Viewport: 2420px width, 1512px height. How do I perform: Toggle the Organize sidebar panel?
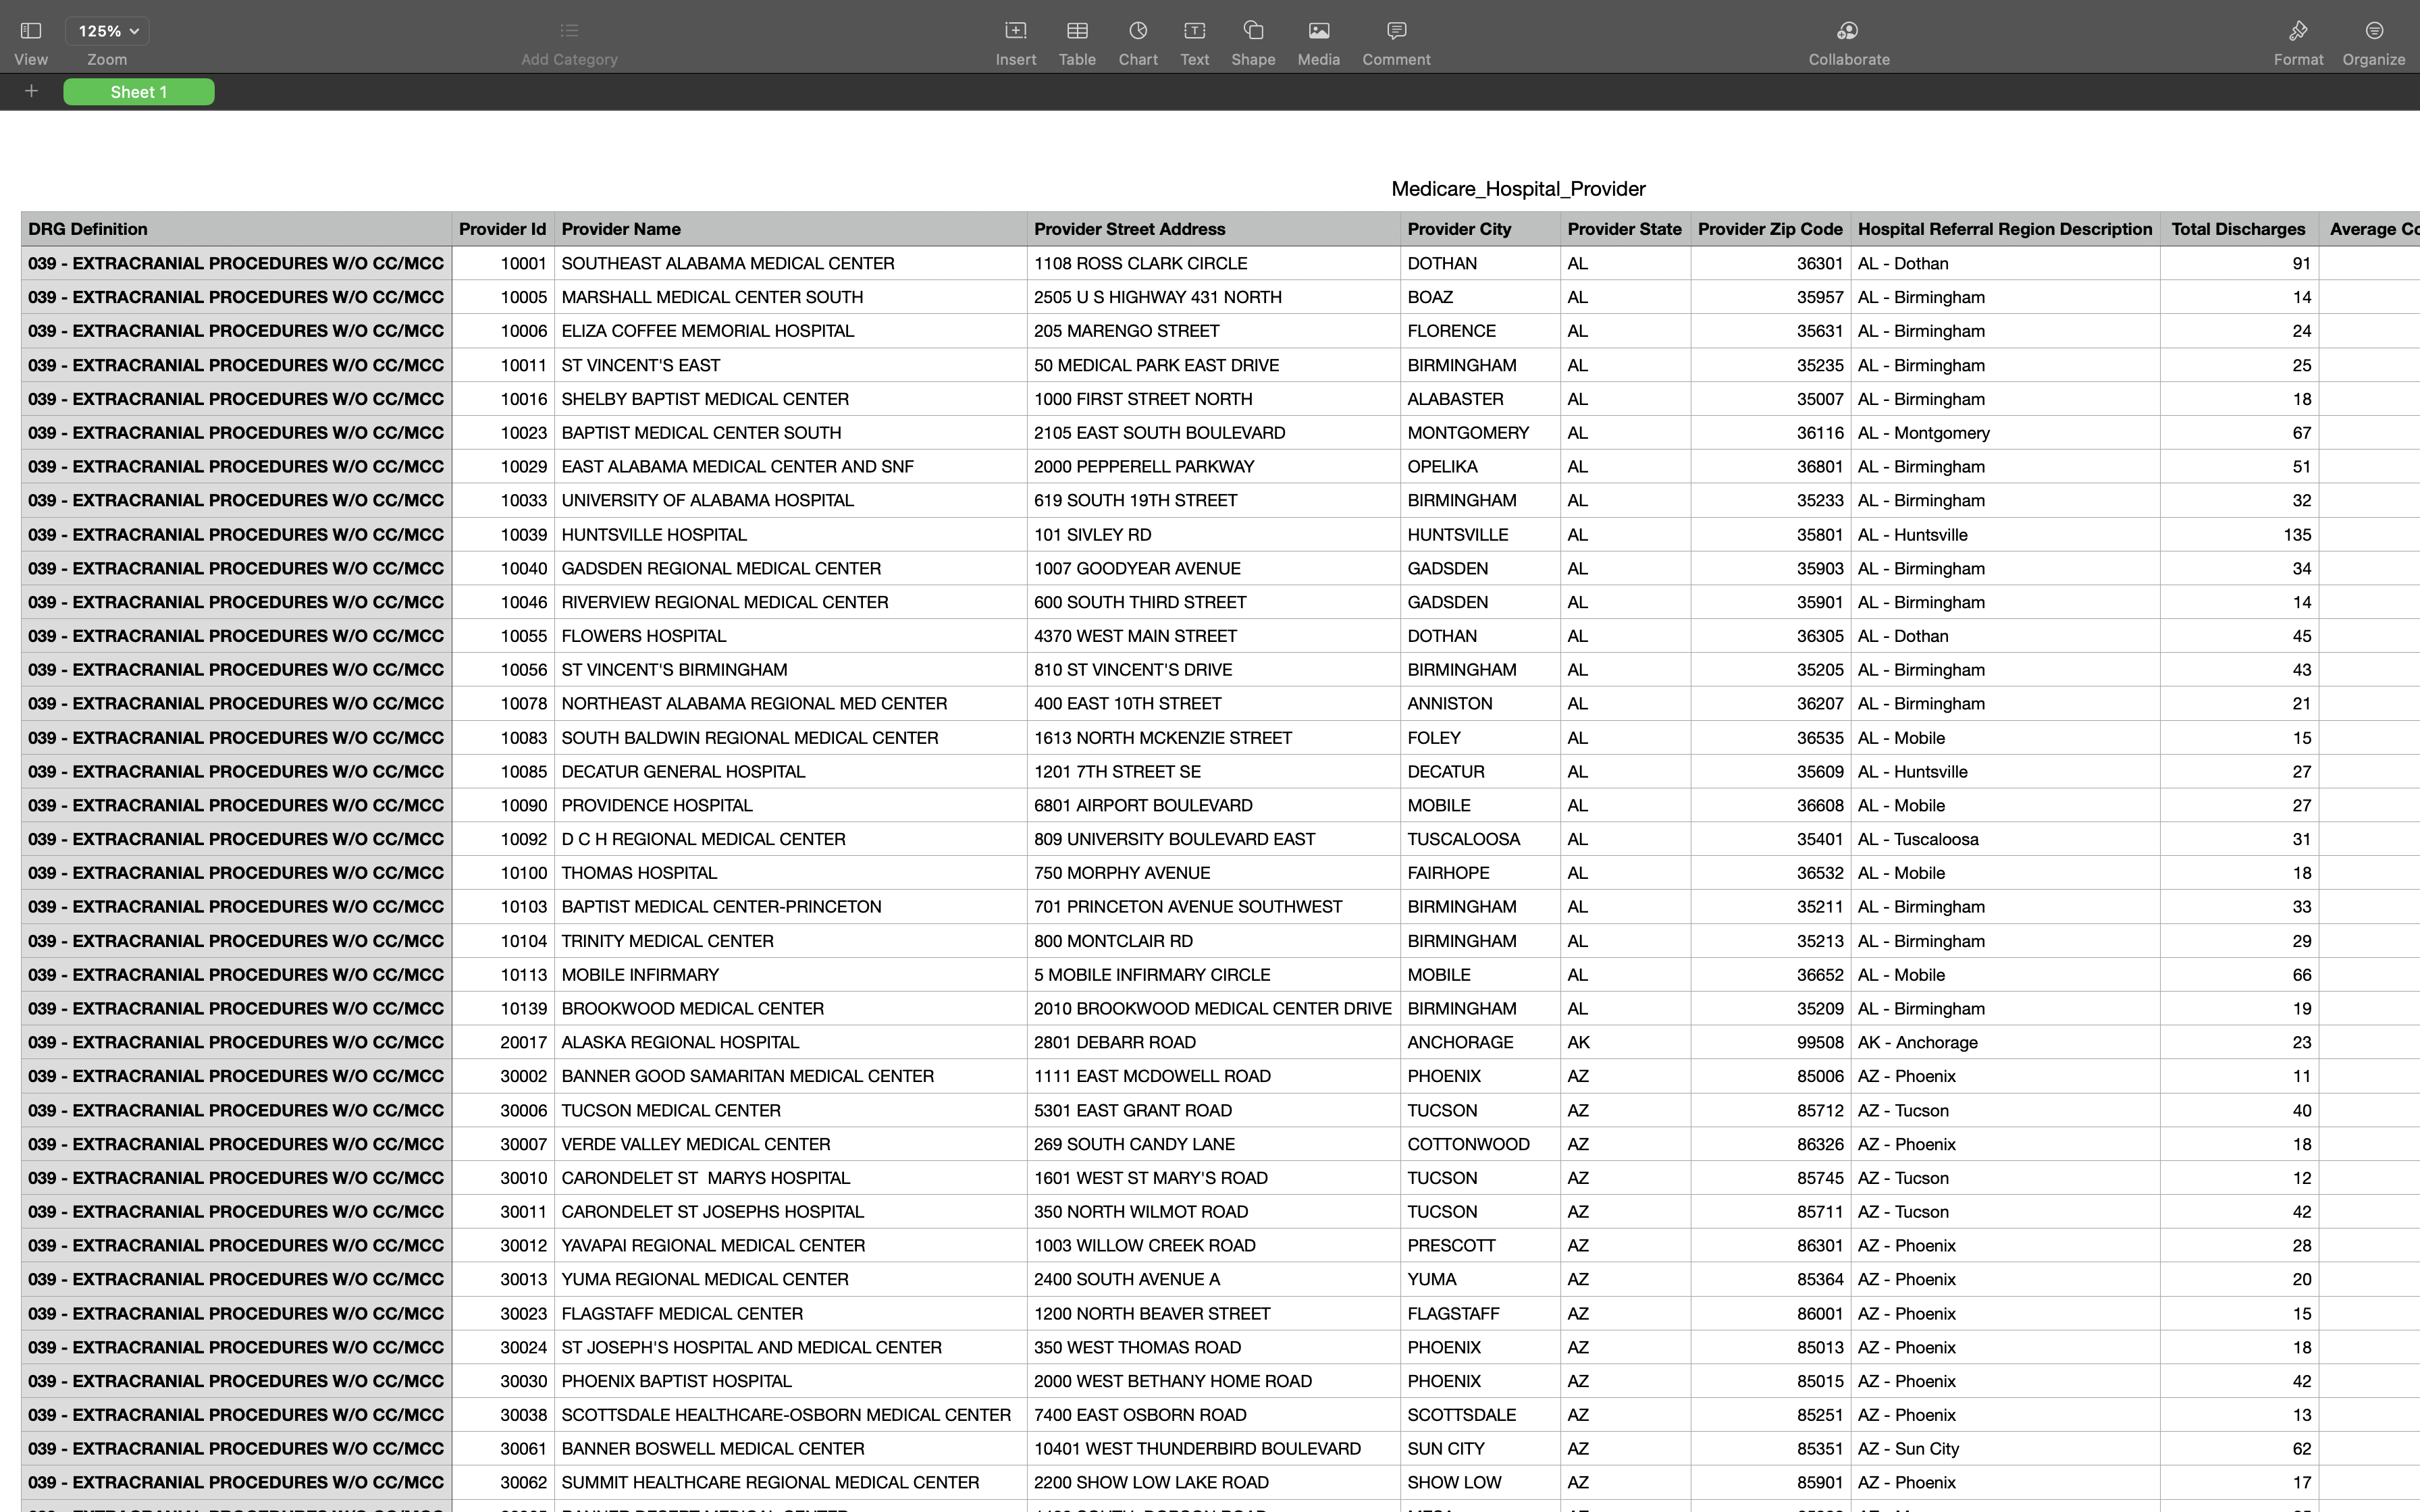pyautogui.click(x=2373, y=31)
